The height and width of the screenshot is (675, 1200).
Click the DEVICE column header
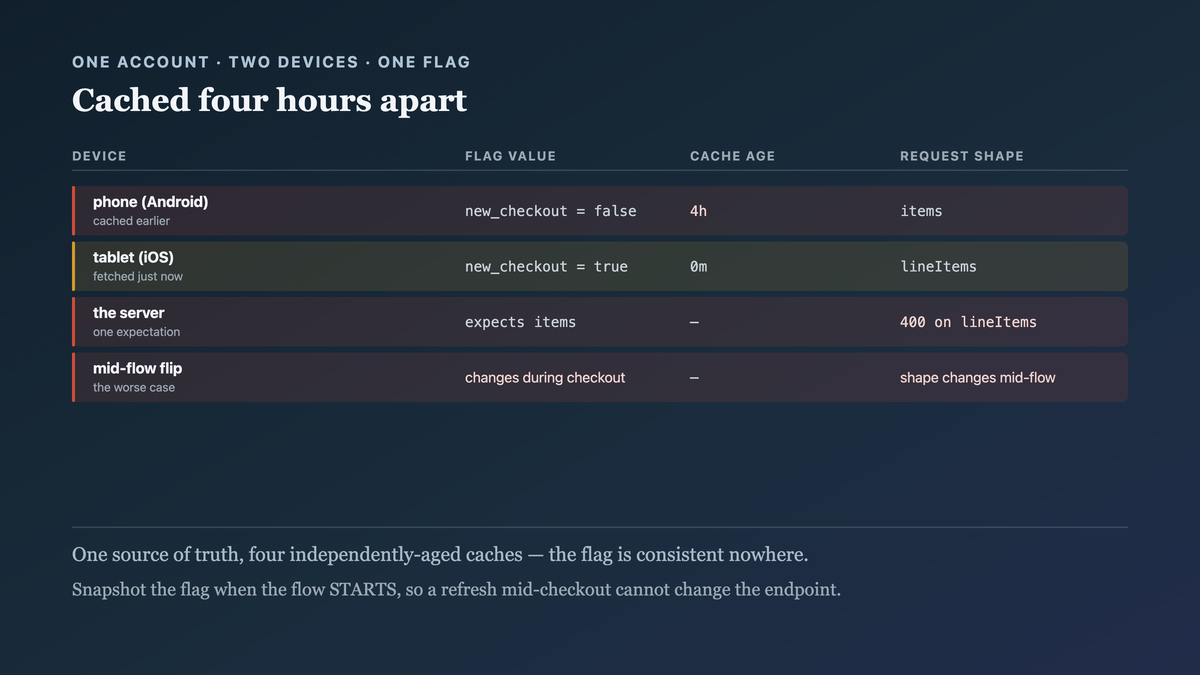[99, 156]
